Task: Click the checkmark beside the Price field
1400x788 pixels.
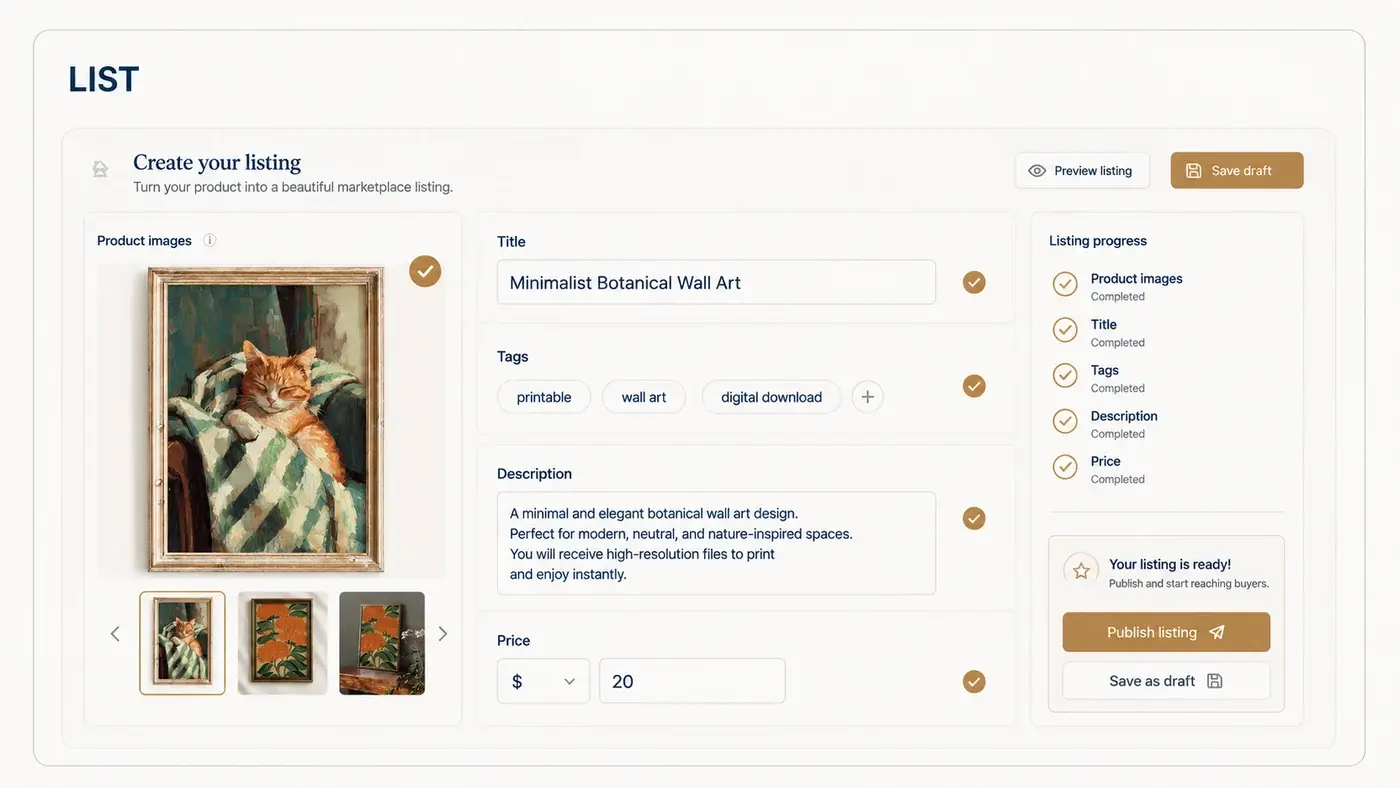Action: [974, 682]
